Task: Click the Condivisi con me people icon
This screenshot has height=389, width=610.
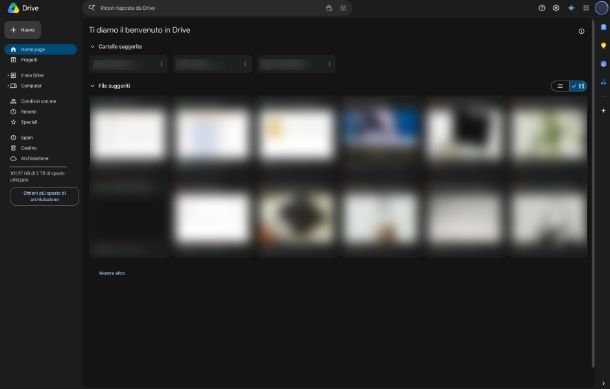Action: [13, 101]
